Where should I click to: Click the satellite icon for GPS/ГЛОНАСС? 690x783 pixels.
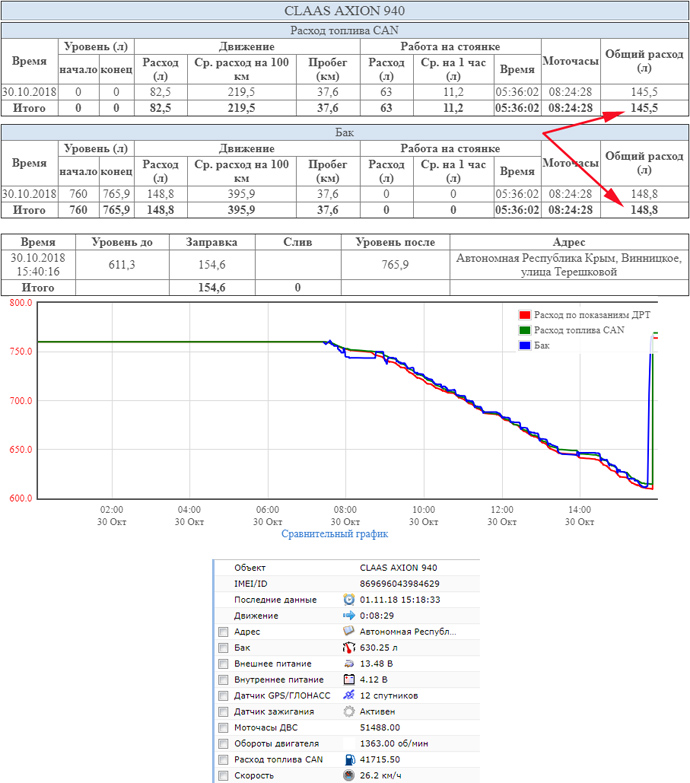(x=349, y=695)
